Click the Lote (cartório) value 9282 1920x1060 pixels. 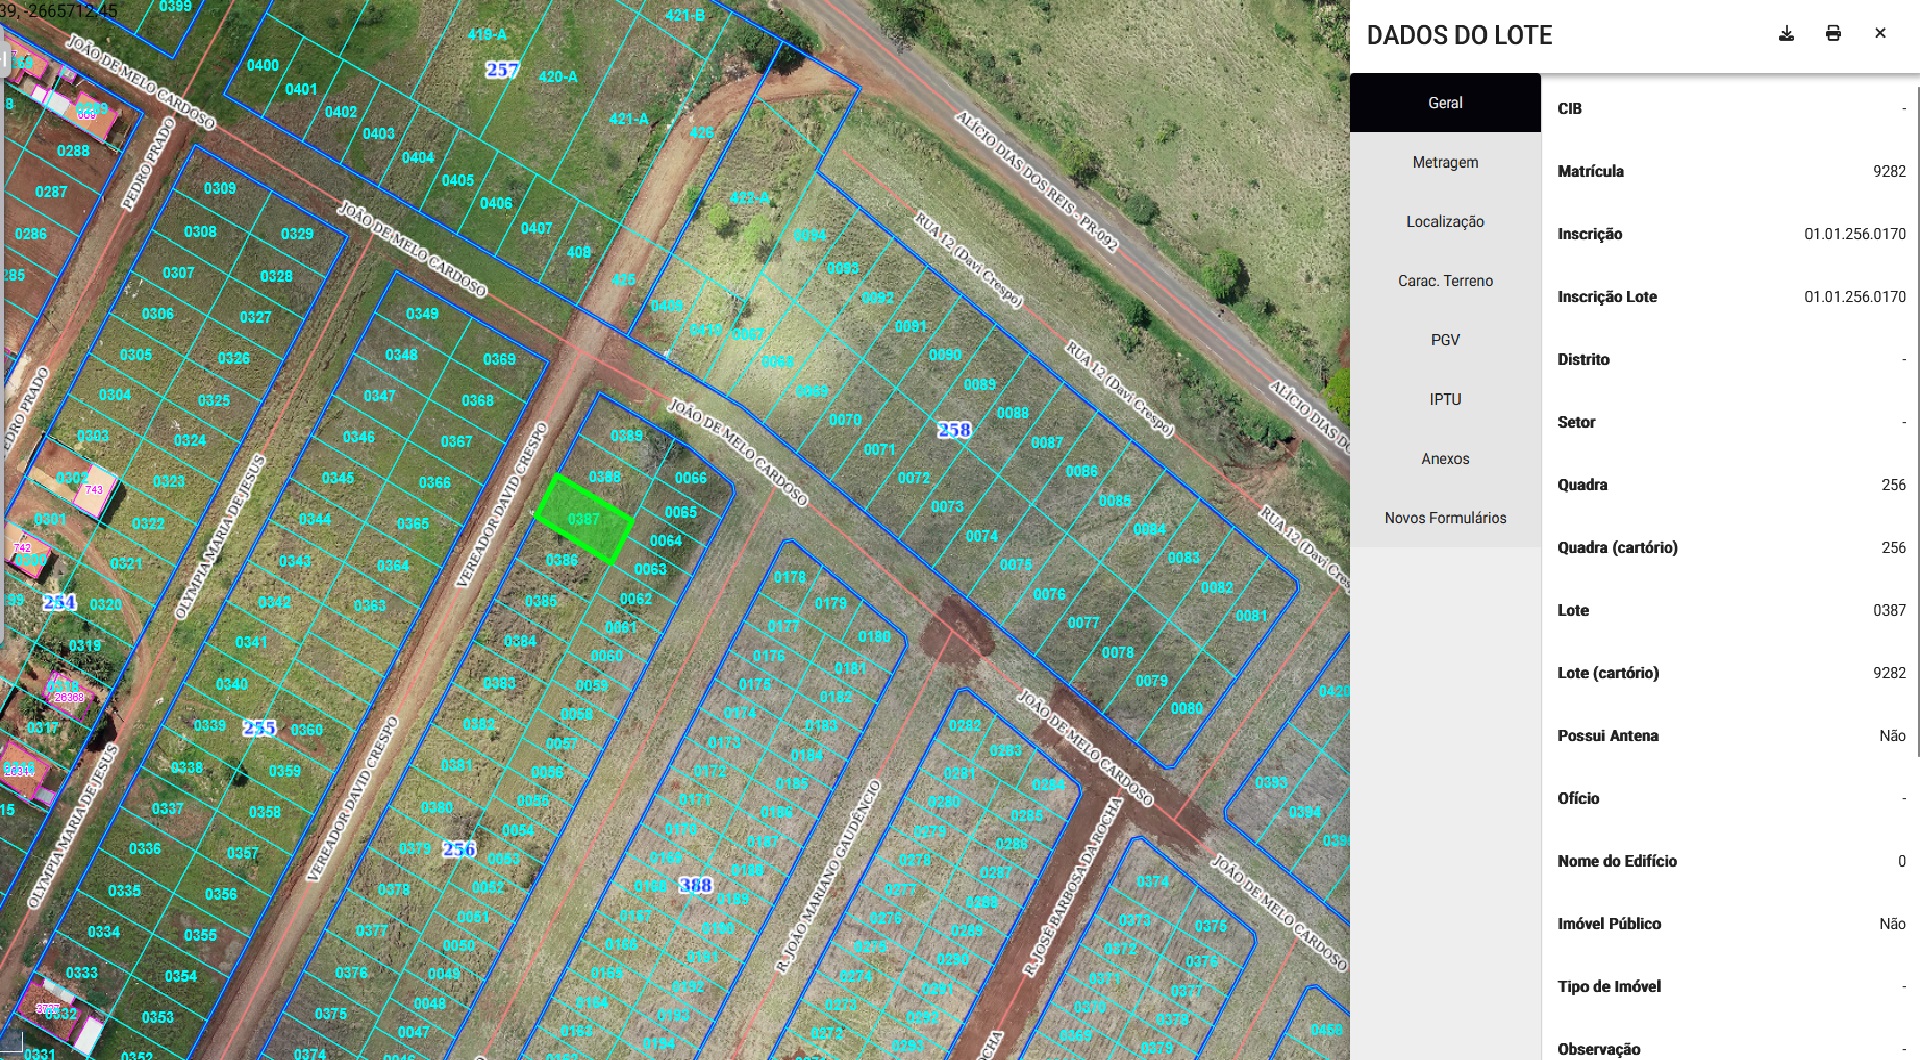click(1889, 673)
